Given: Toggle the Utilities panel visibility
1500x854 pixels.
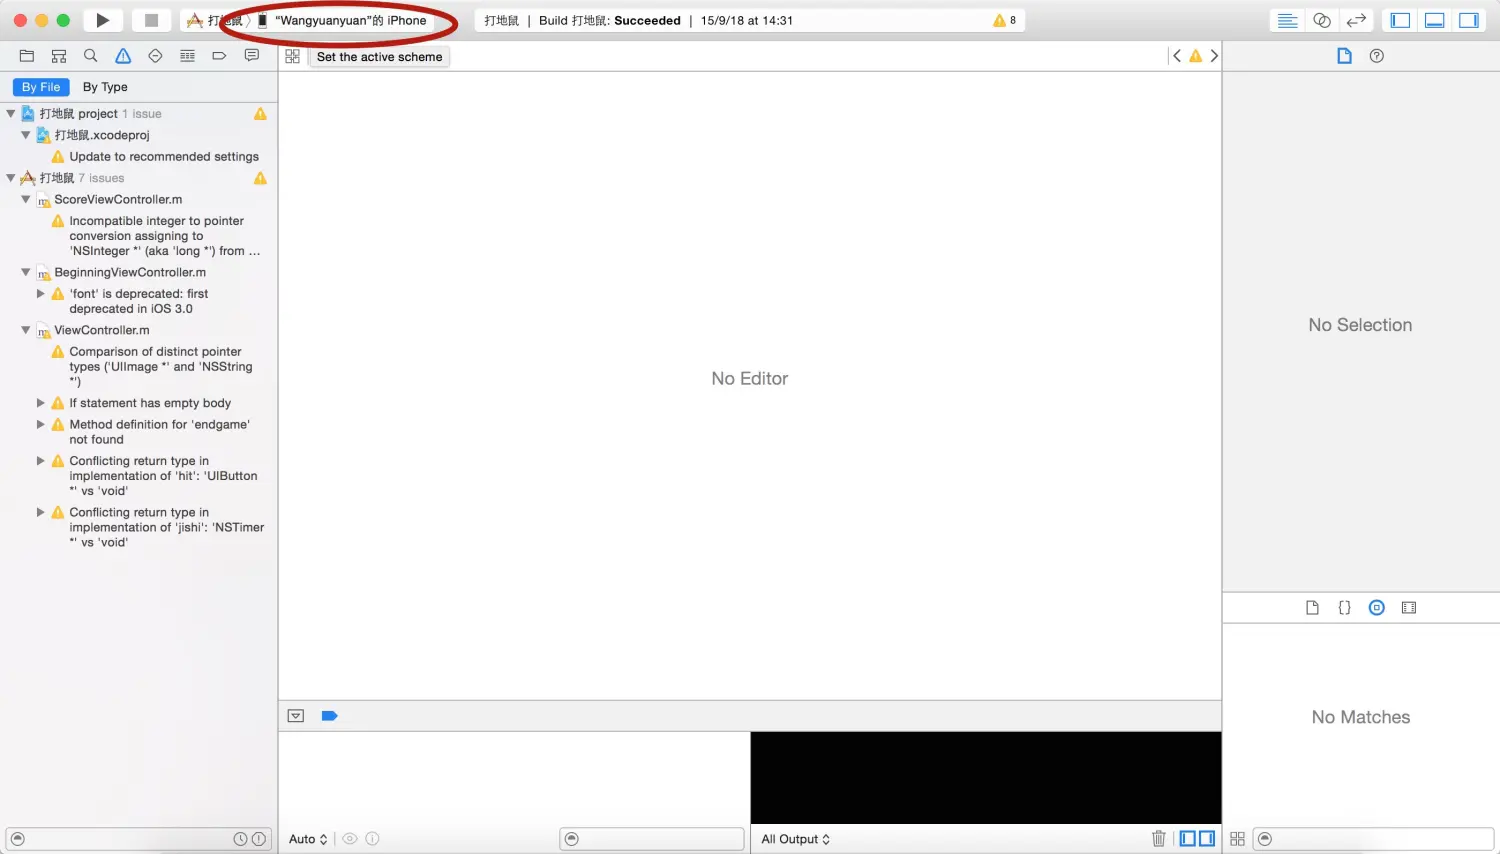Looking at the screenshot, I should [x=1469, y=20].
